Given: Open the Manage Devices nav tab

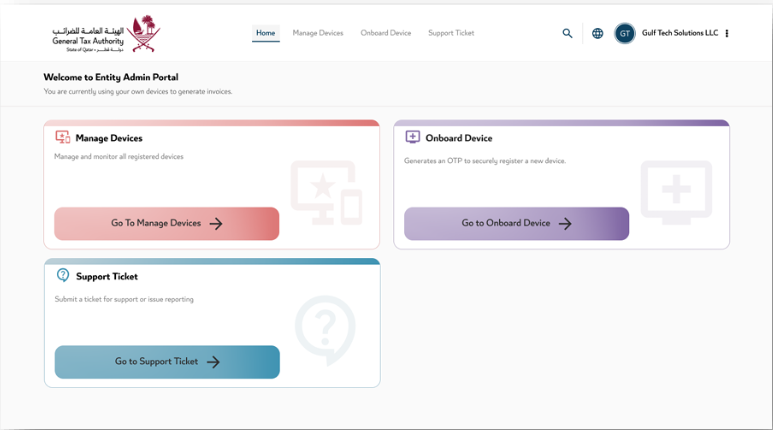Looking at the screenshot, I should [x=318, y=33].
